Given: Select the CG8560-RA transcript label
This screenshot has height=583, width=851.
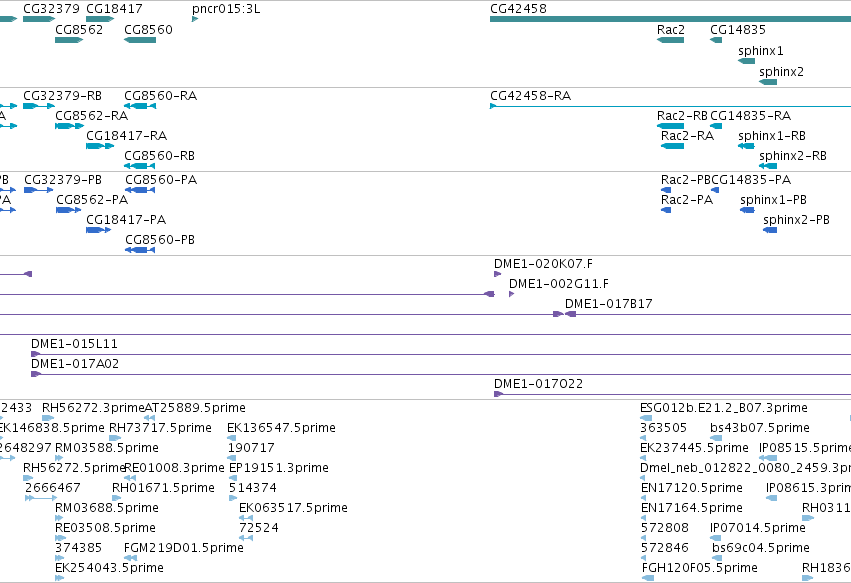Looking at the screenshot, I should click(x=160, y=96).
